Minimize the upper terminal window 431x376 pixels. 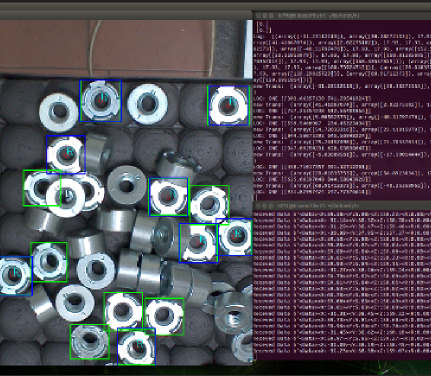[265, 15]
